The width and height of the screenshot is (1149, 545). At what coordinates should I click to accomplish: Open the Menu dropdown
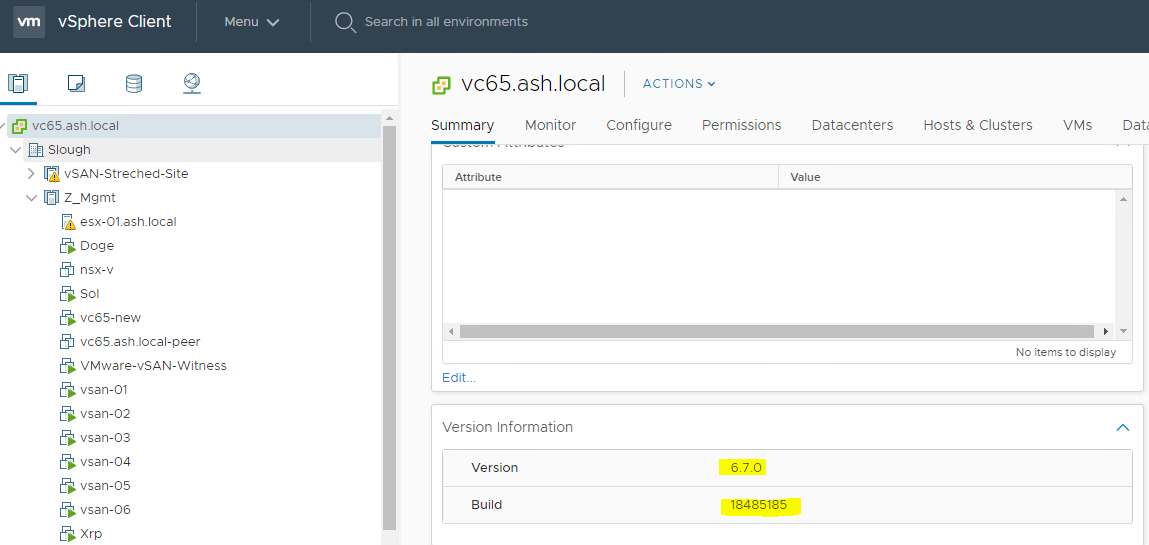tap(251, 22)
